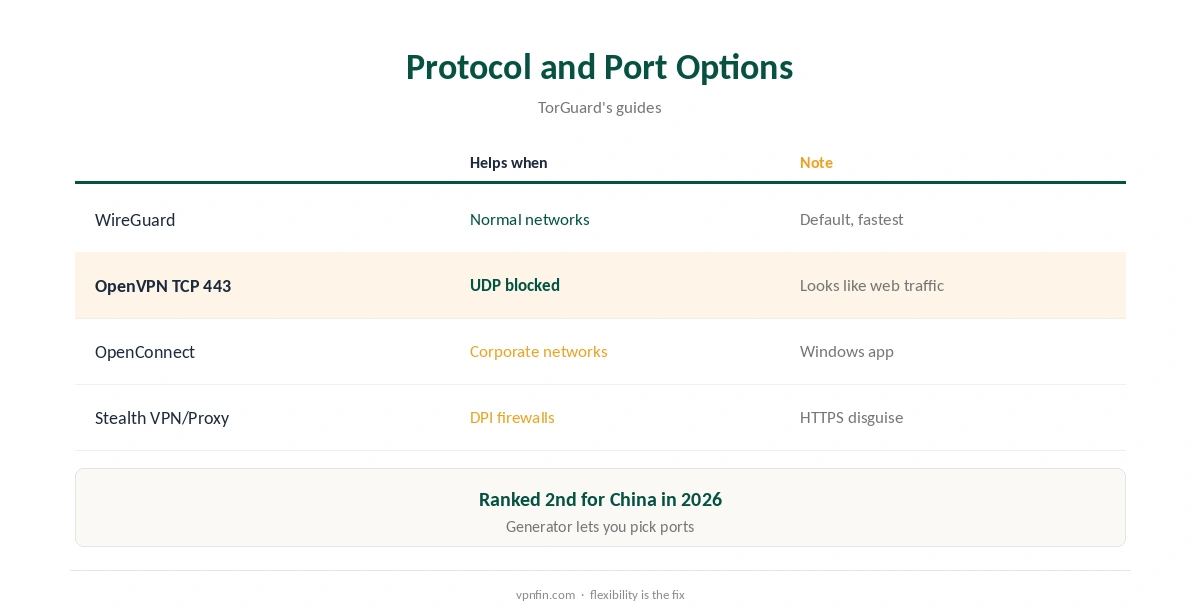Click the "flexibility is the fix" tagline

637,595
